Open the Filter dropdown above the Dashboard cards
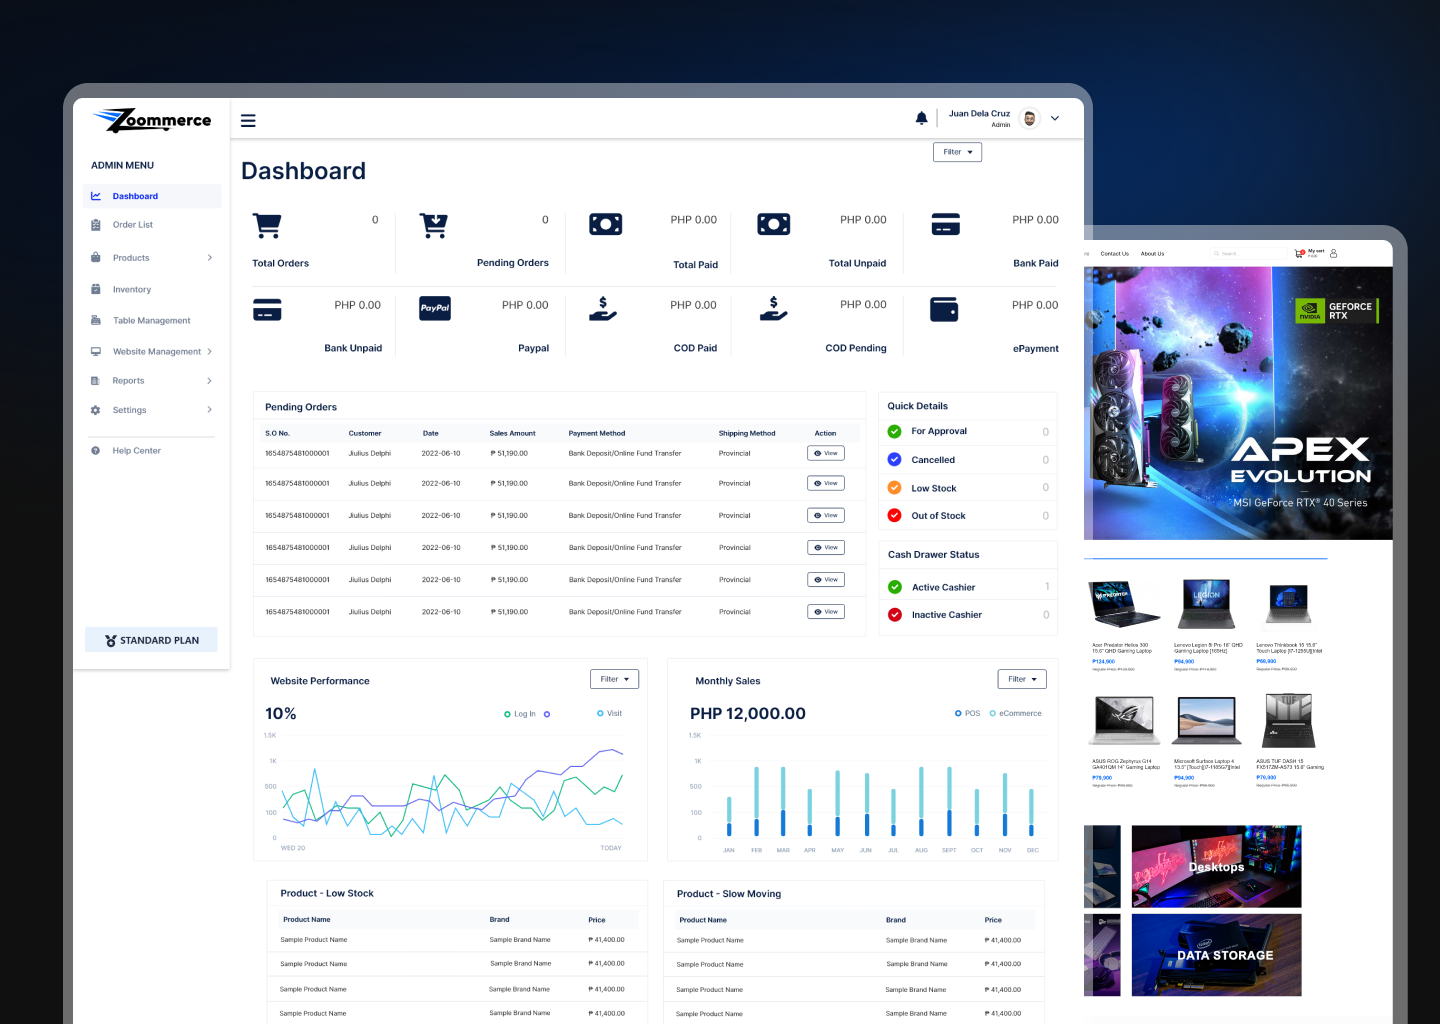Image resolution: width=1440 pixels, height=1024 pixels. click(x=958, y=152)
